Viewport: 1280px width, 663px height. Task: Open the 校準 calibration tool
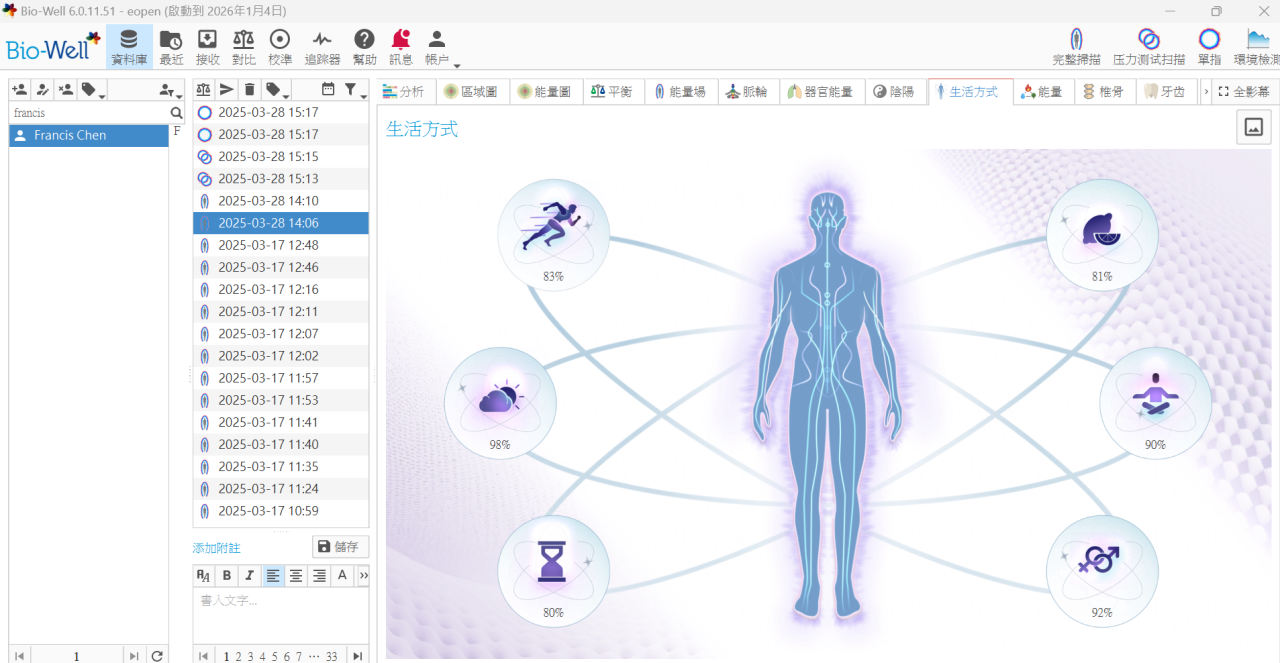tap(280, 47)
